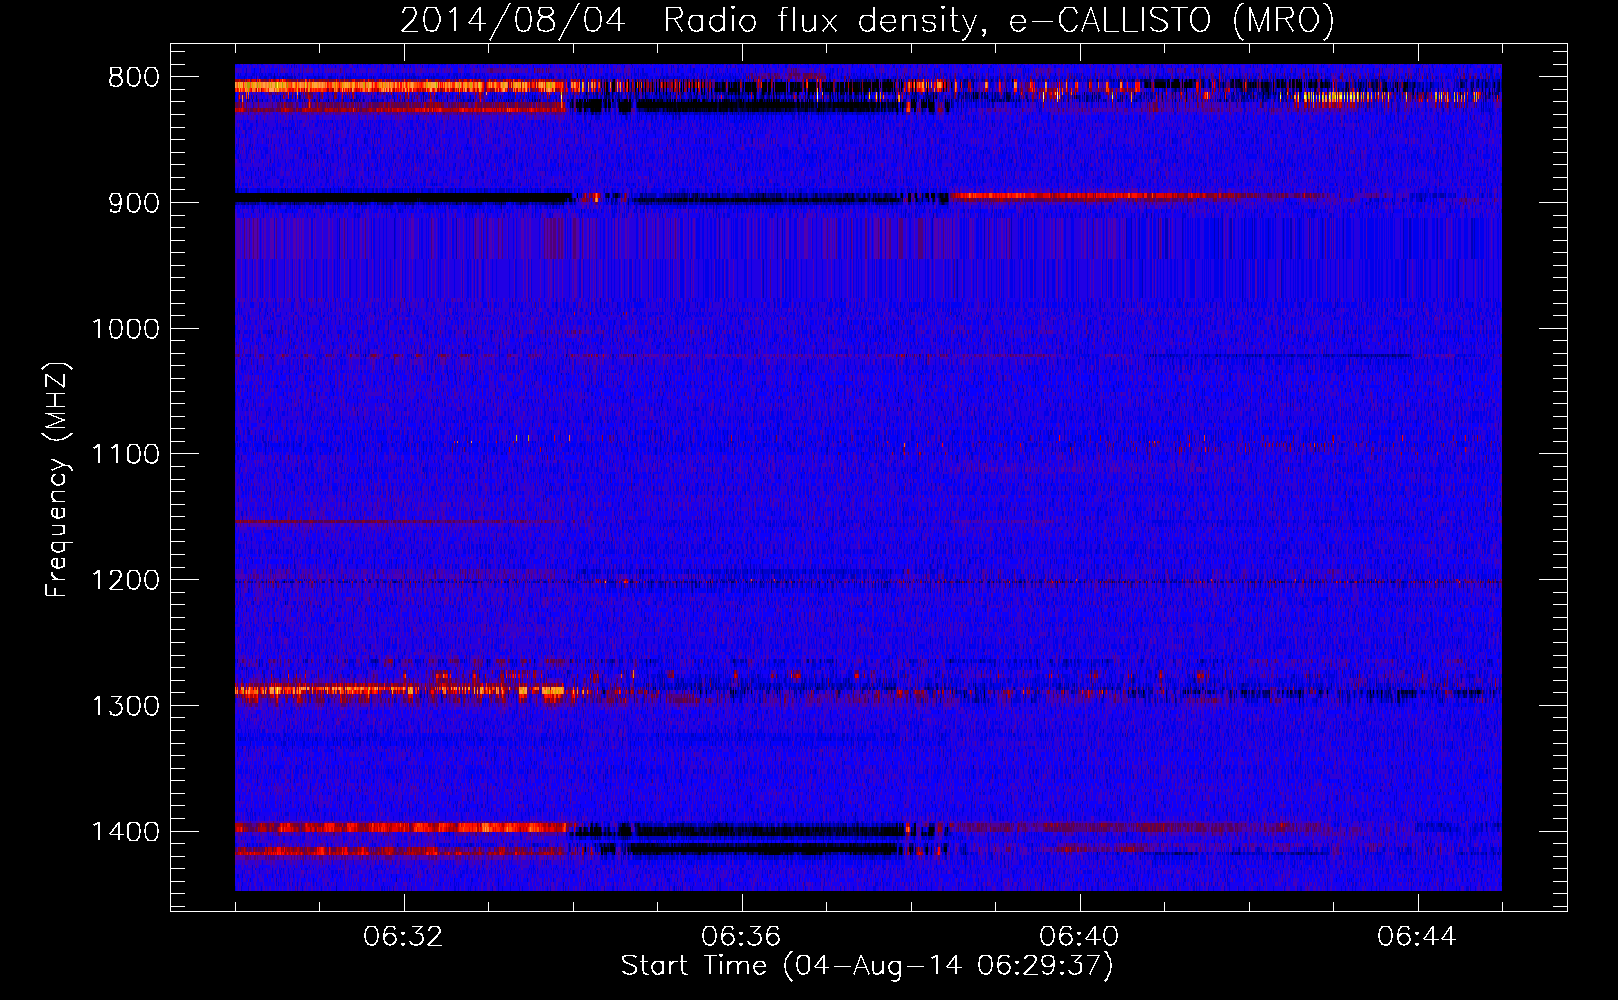Click the 'Start Time (04-Aug-14 06:29:37)' label
The height and width of the screenshot is (1000, 1618).
[x=867, y=966]
